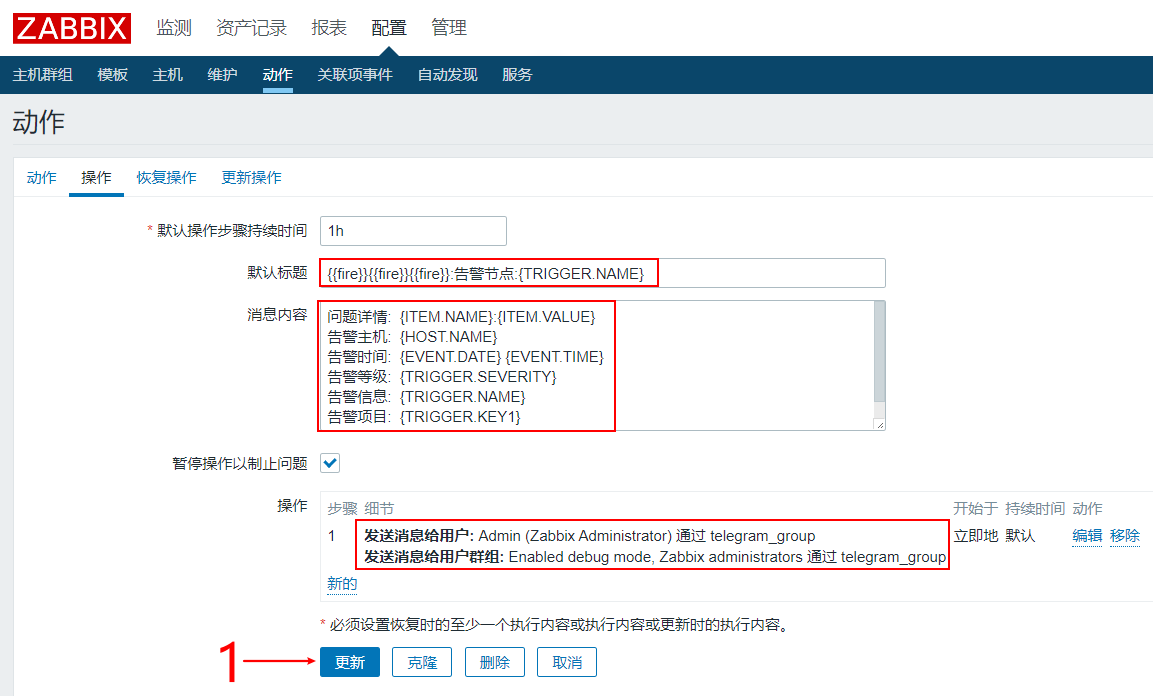Open the 管理 top menu

(x=449, y=28)
